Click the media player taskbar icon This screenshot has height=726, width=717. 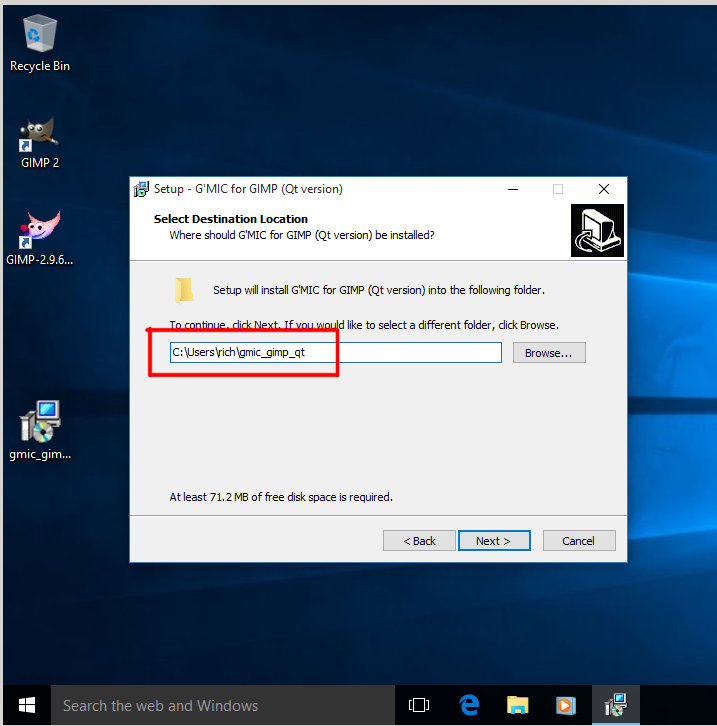565,705
